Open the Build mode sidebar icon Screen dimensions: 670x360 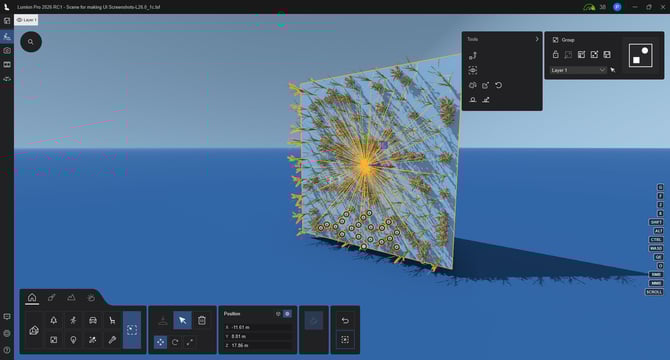click(7, 37)
